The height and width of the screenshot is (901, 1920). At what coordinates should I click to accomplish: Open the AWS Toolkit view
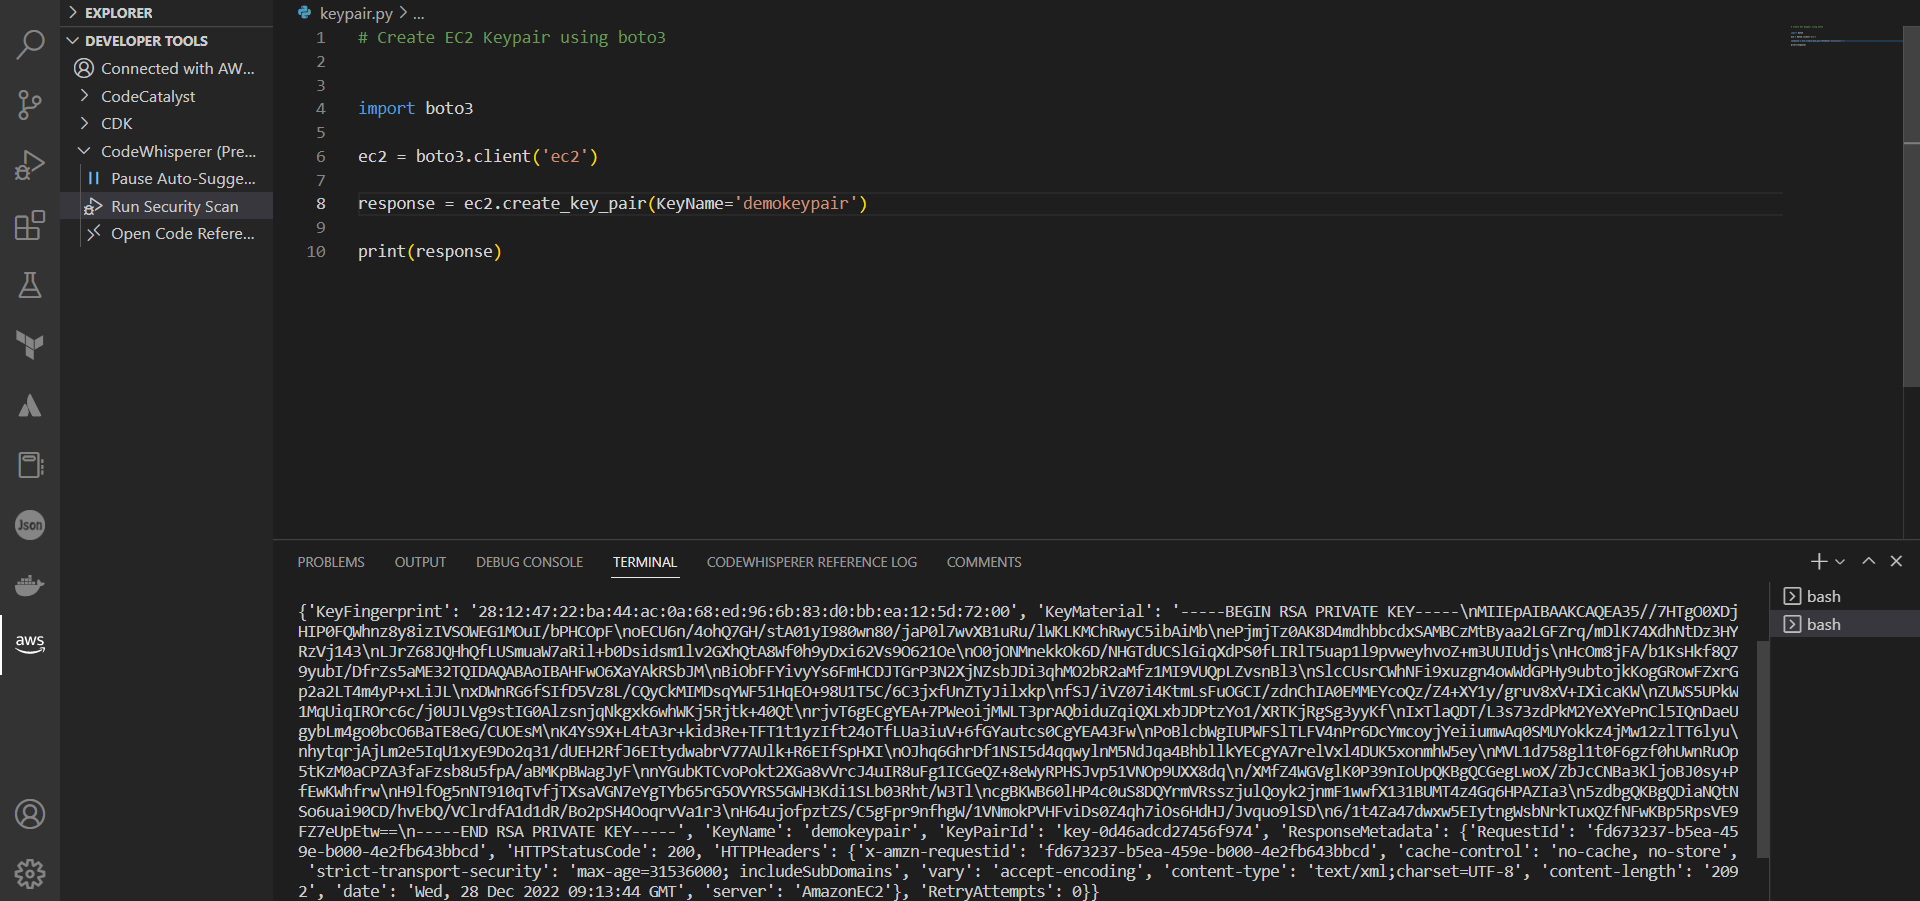coord(30,644)
